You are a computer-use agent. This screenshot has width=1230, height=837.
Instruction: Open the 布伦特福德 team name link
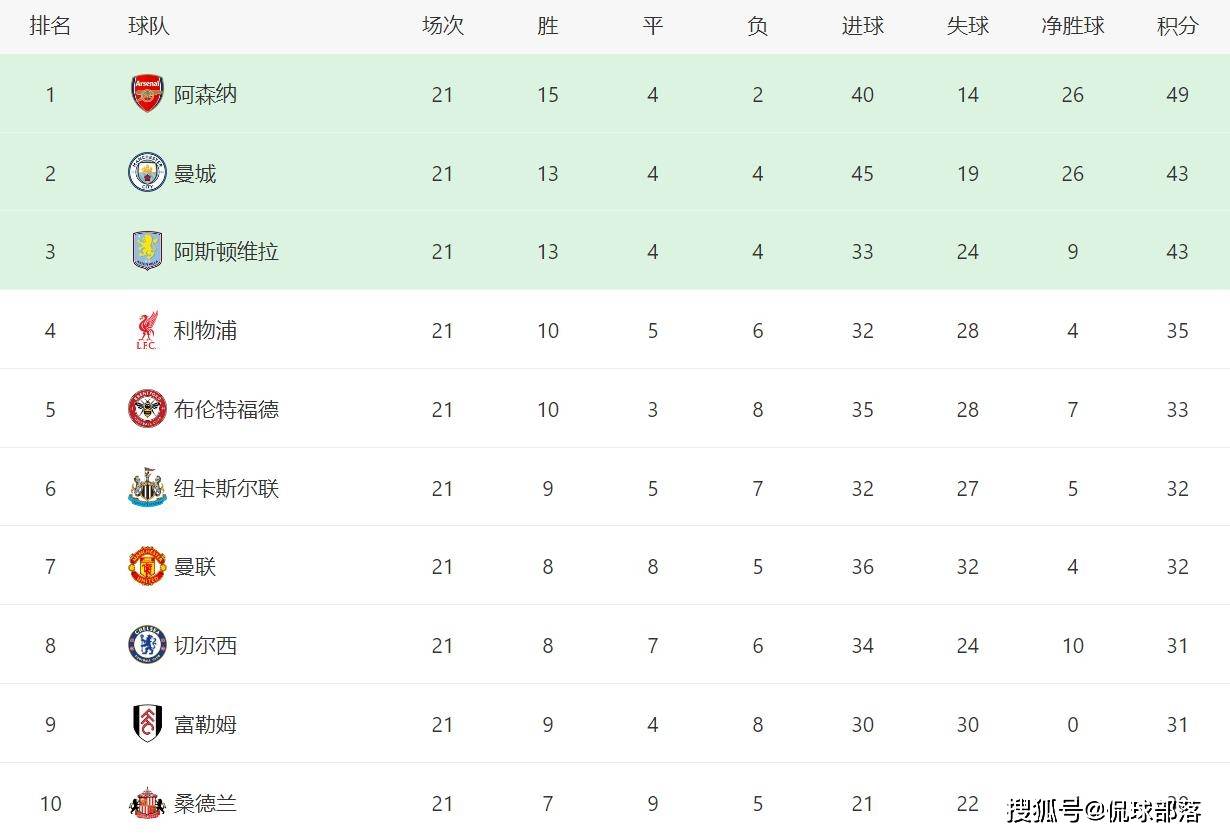point(226,409)
